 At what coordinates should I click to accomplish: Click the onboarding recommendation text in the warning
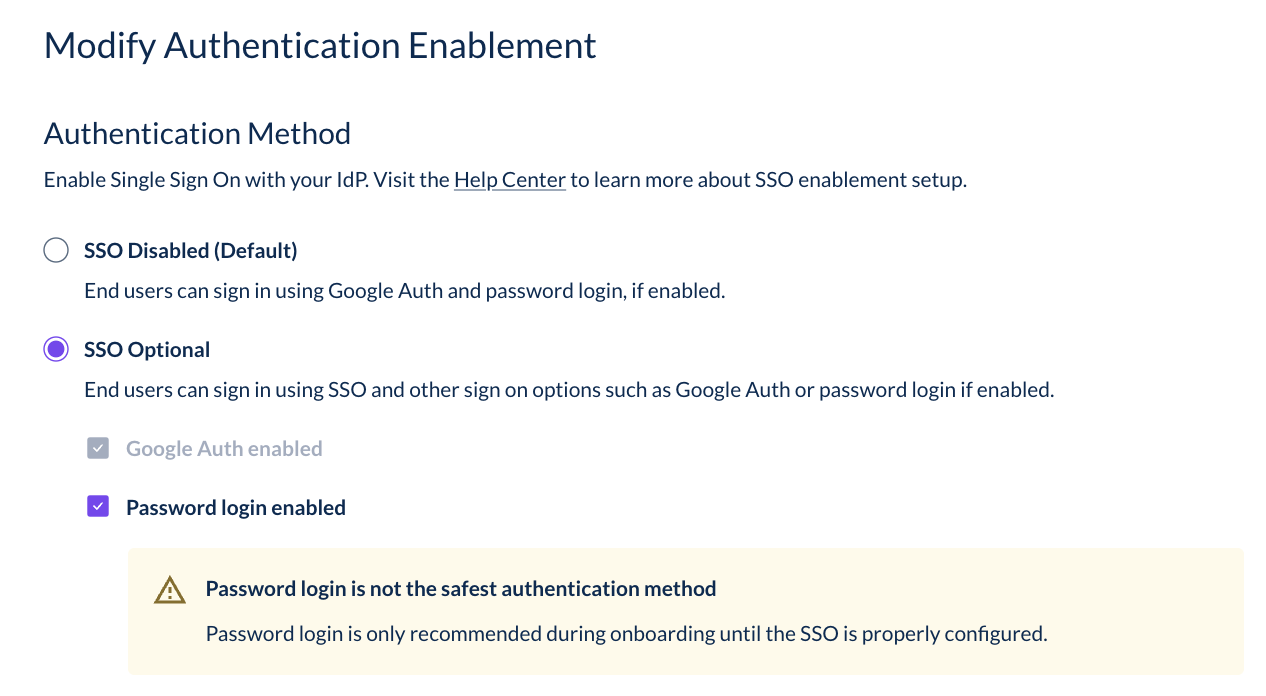pos(626,633)
